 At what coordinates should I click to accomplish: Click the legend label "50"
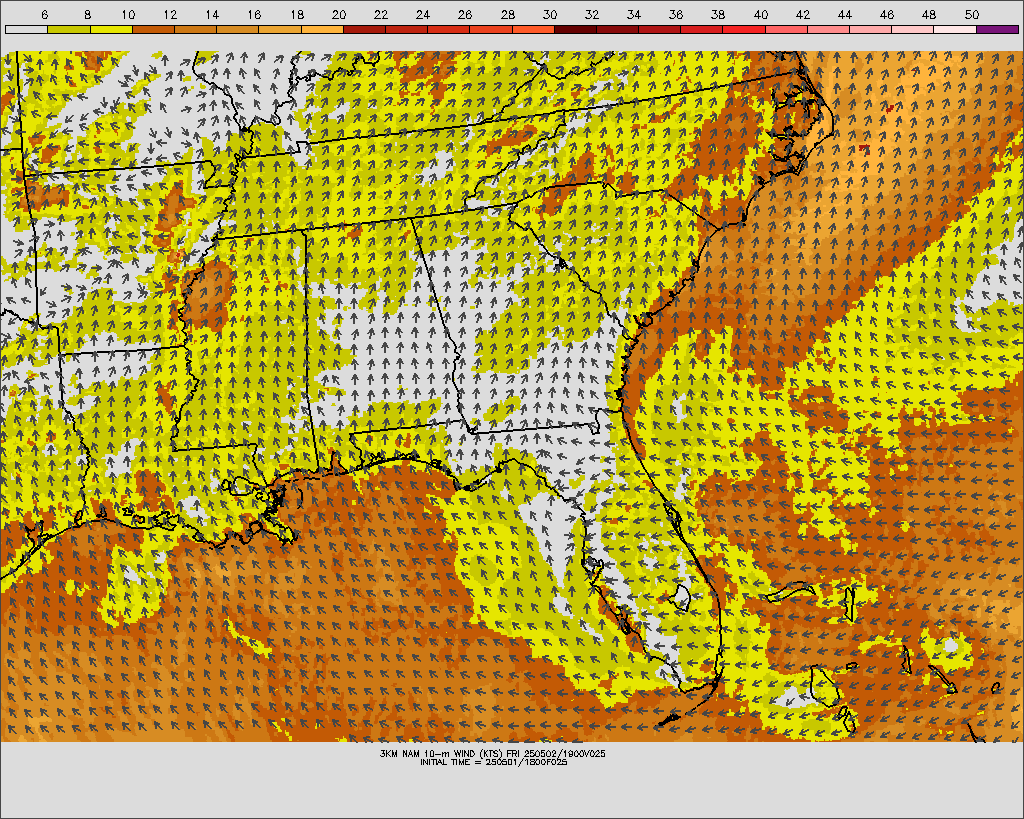(971, 15)
